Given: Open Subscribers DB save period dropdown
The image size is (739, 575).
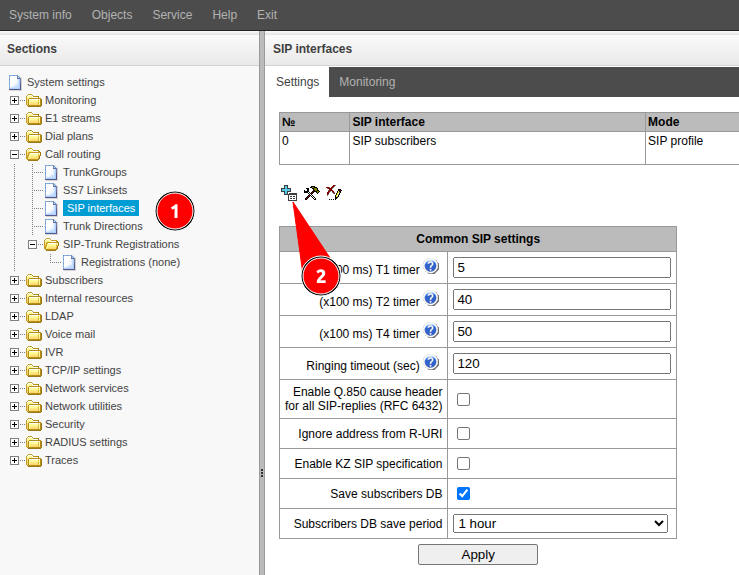Looking at the screenshot, I should pos(560,523).
